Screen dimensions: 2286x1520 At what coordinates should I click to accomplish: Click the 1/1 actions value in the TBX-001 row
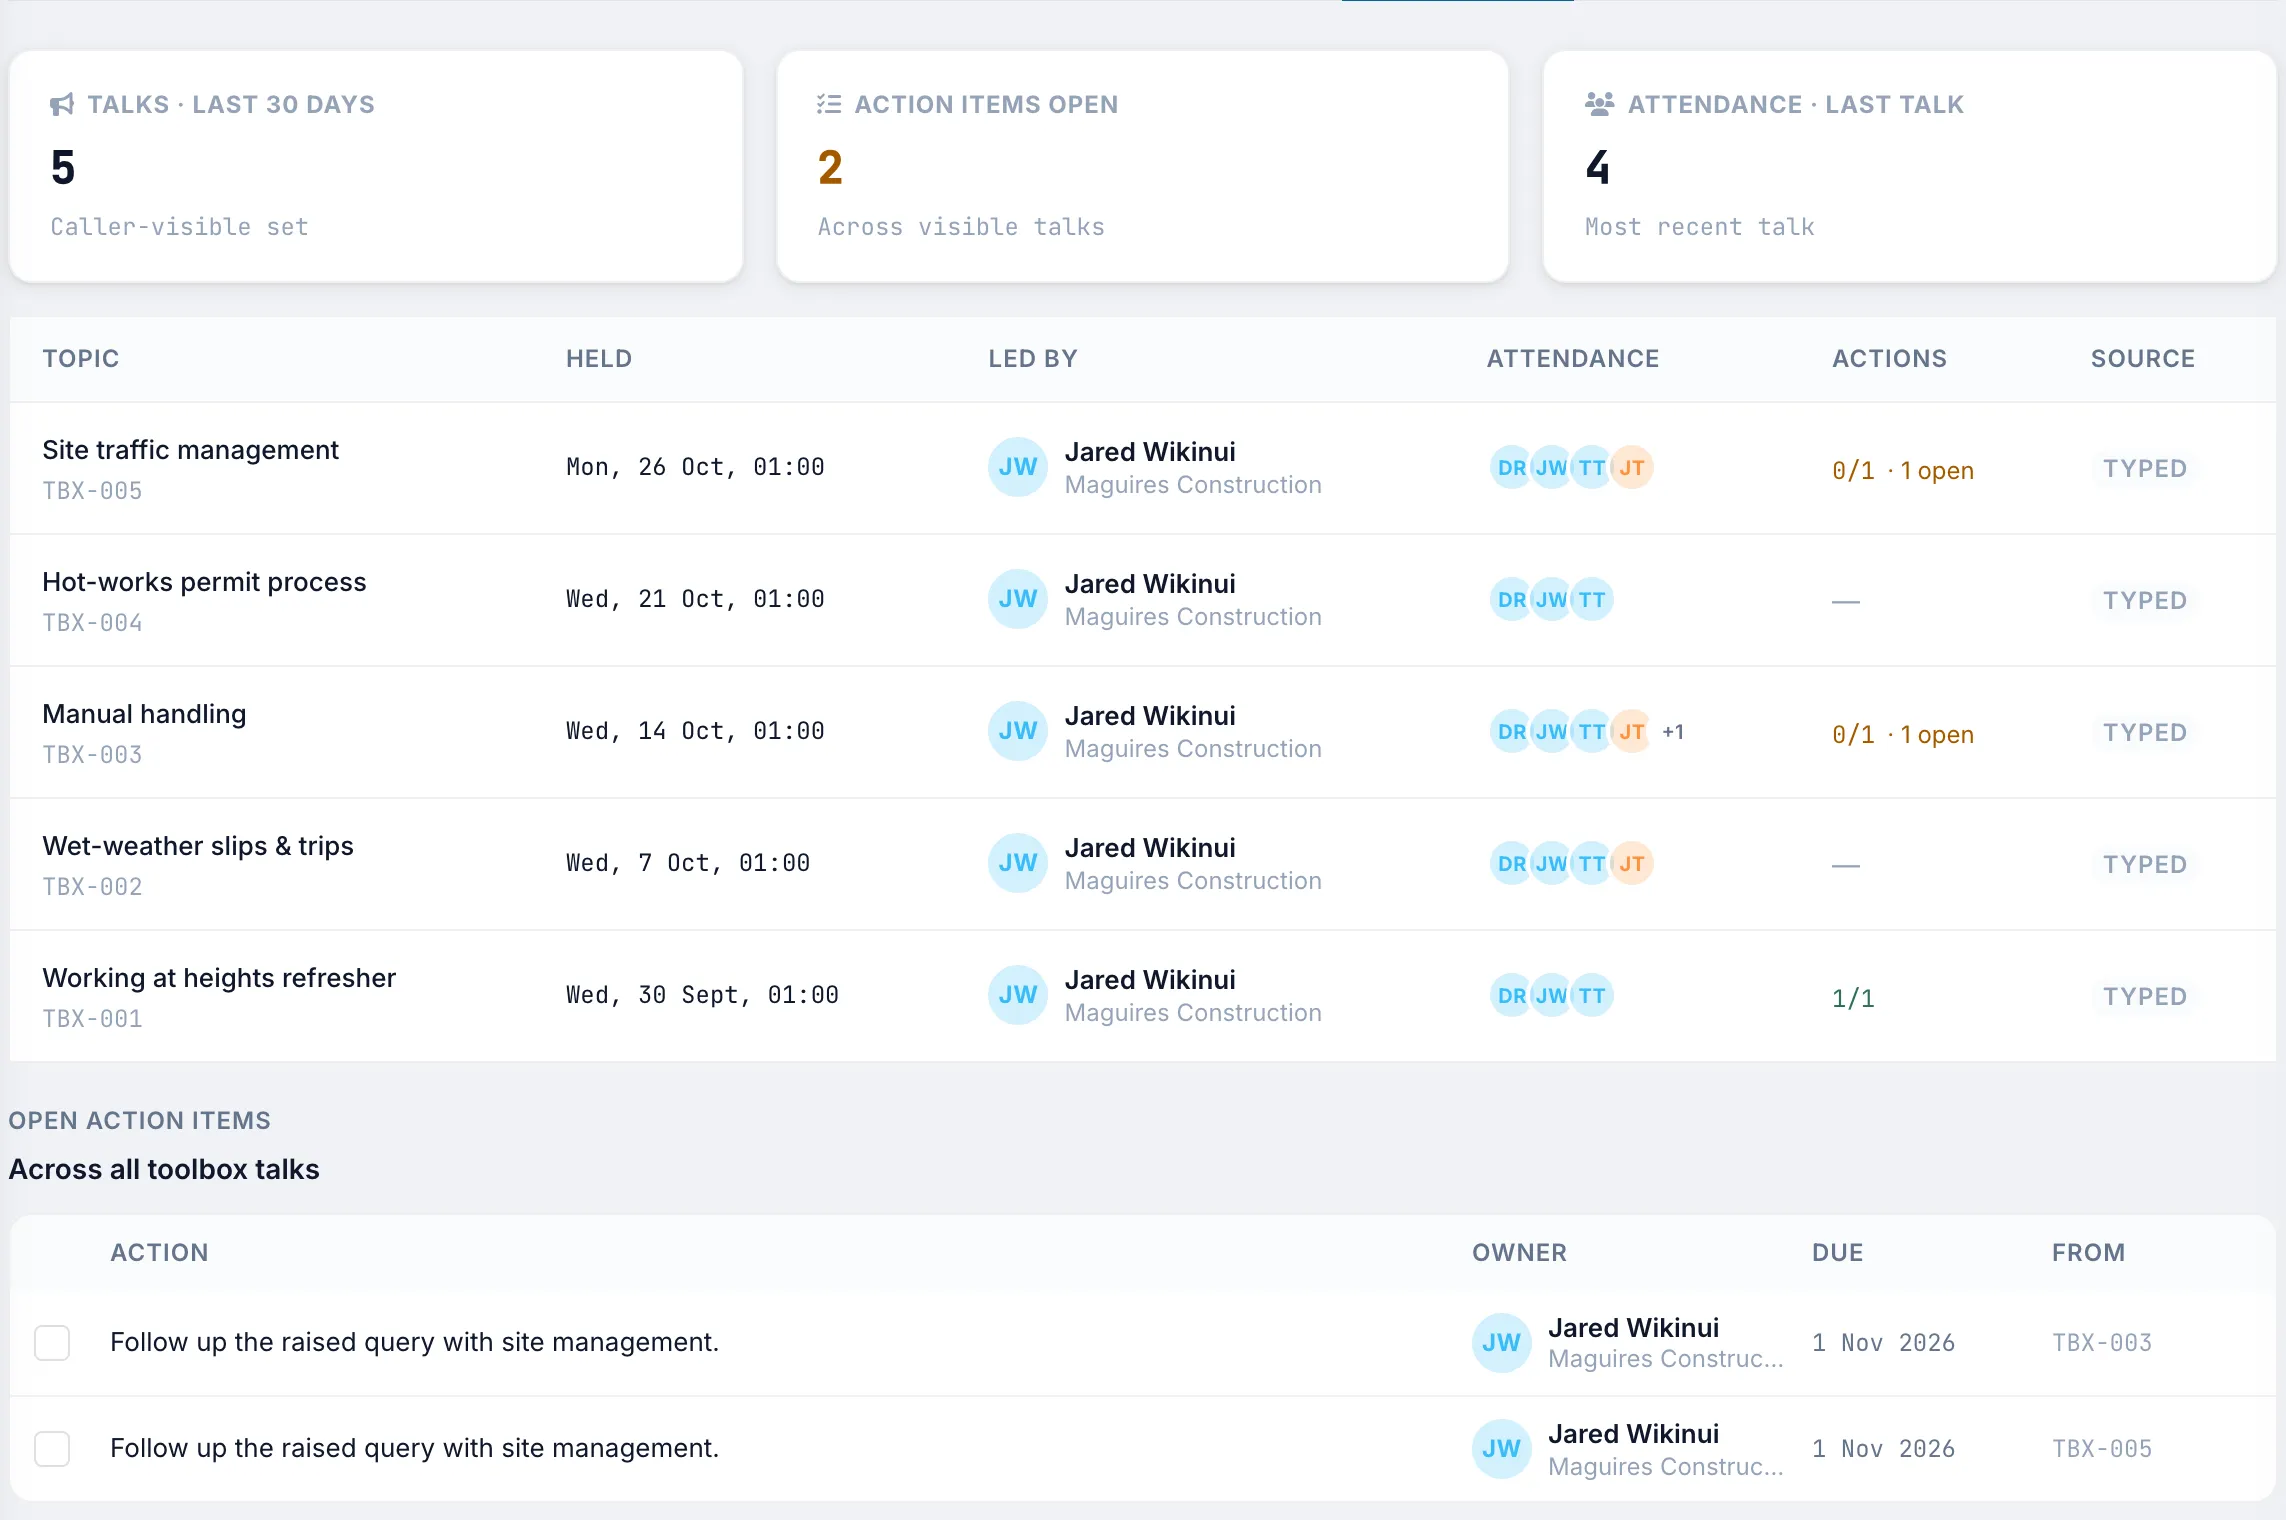[1853, 998]
